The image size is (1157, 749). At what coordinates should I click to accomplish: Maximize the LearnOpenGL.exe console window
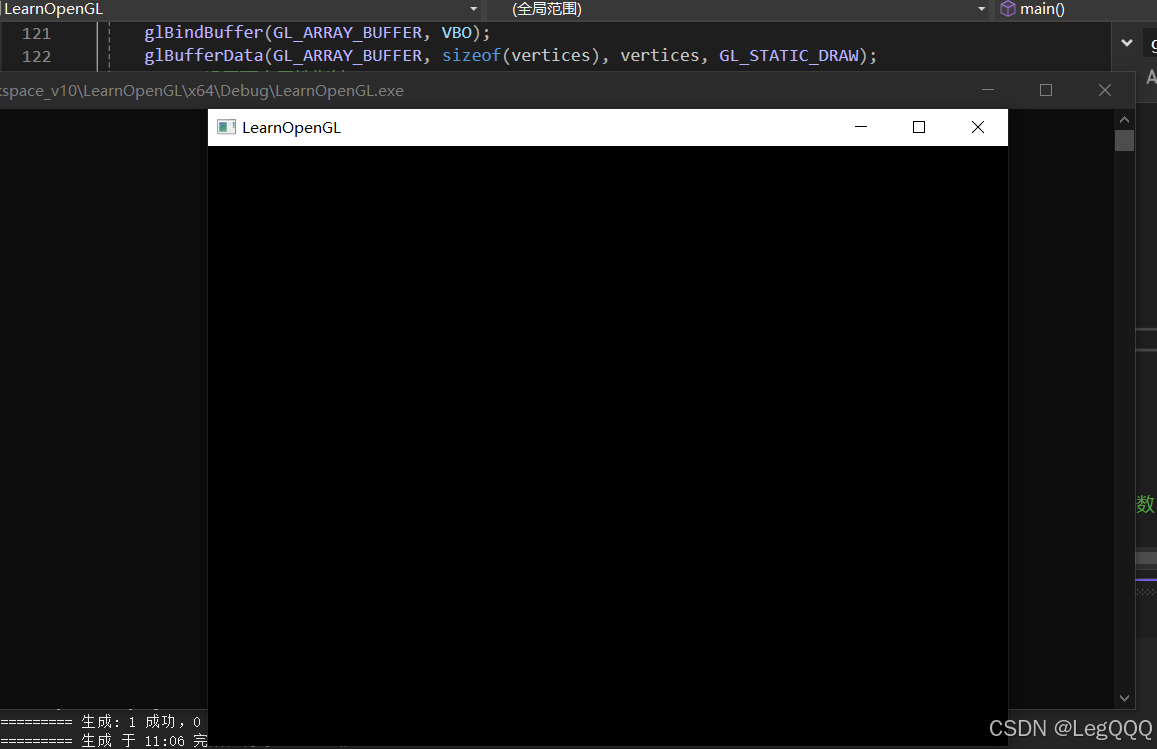(x=1046, y=90)
